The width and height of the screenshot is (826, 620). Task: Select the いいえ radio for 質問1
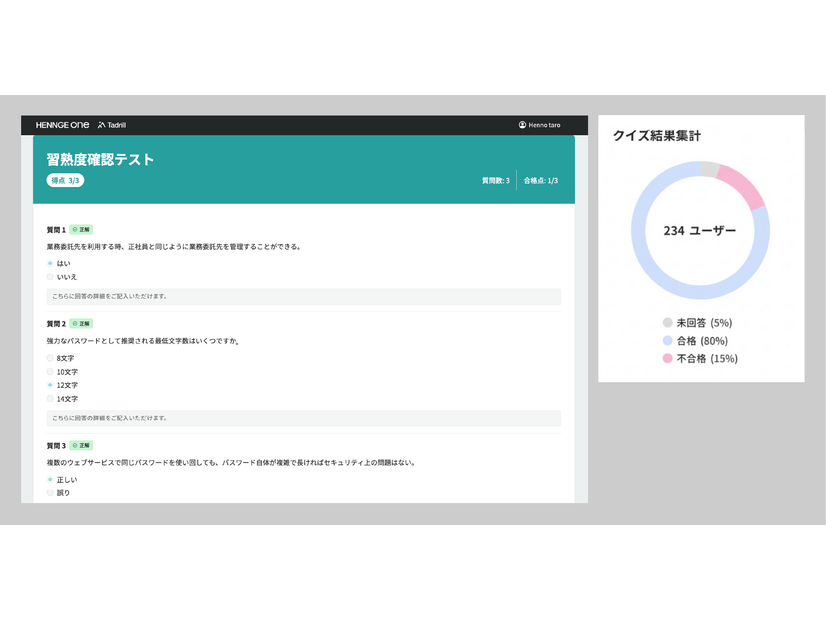(x=48, y=277)
